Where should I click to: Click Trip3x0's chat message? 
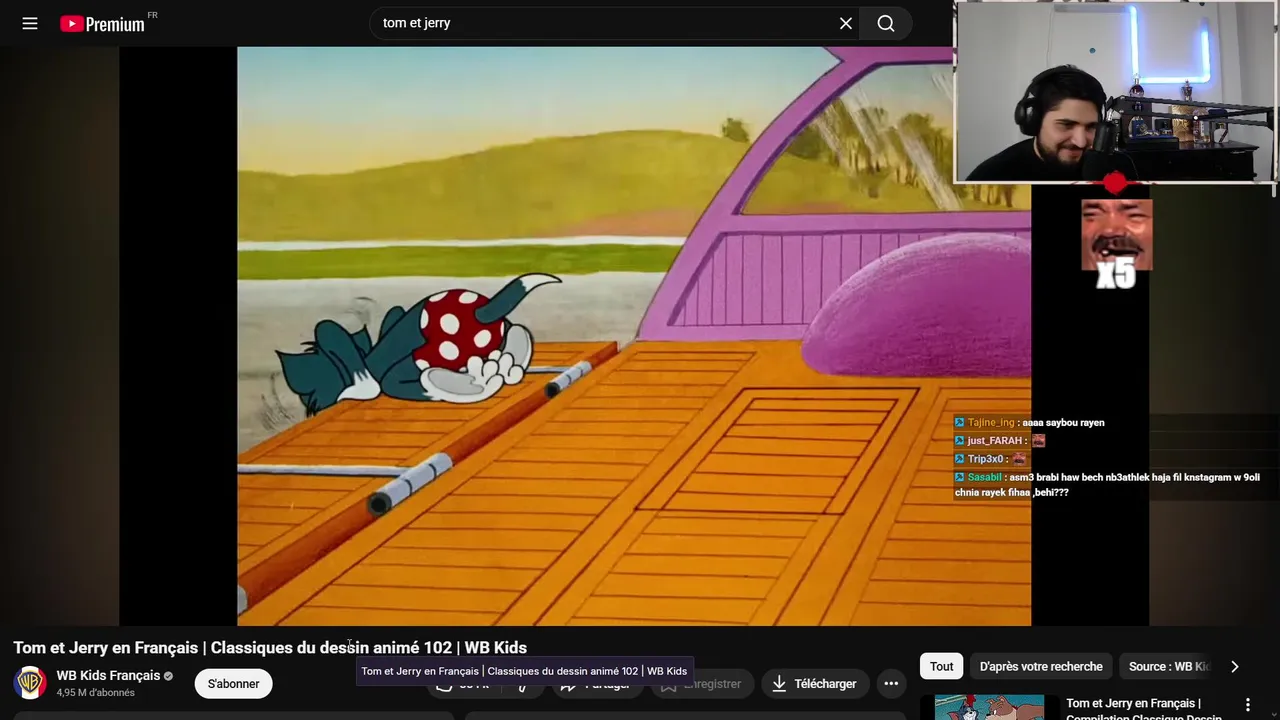point(990,458)
